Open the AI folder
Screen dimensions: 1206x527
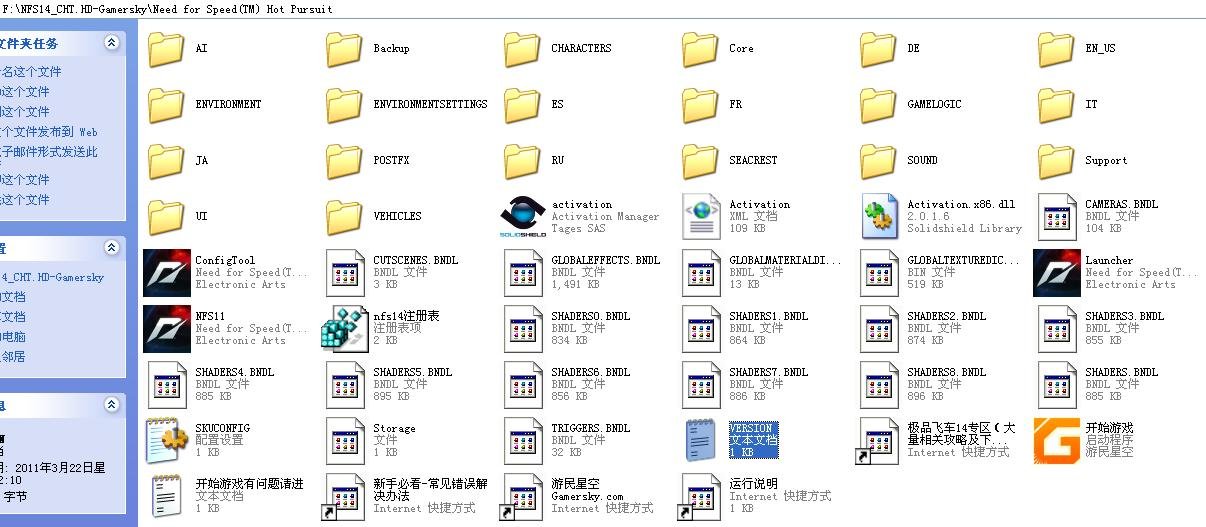tap(166, 49)
